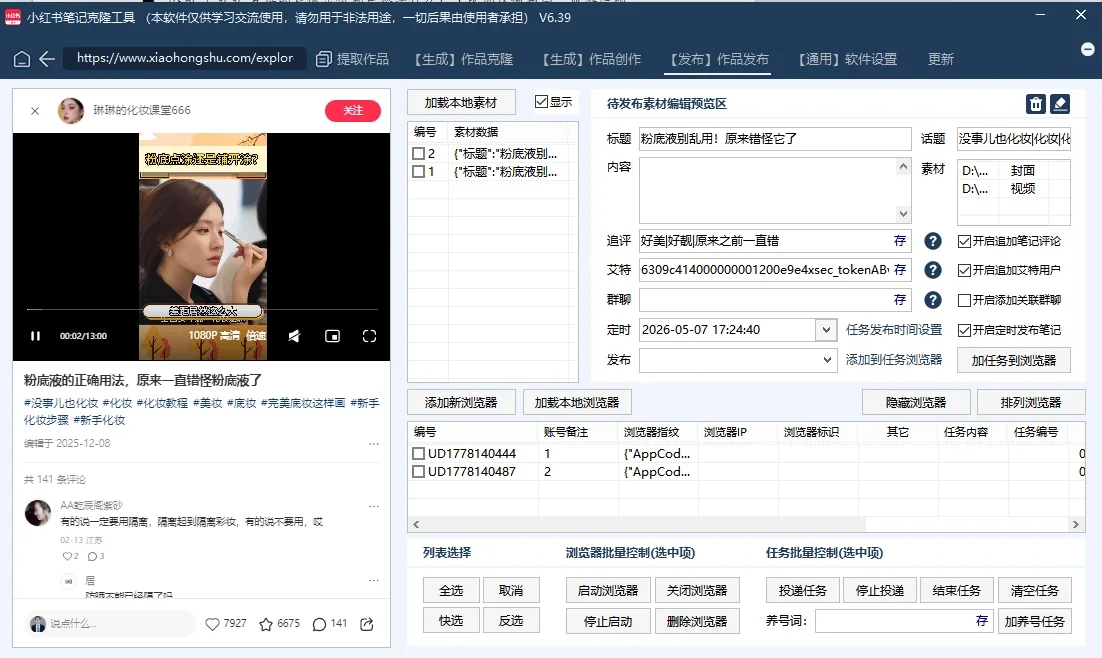Open 倍速 playback speed selector
This screenshot has height=658, width=1102.
257,336
